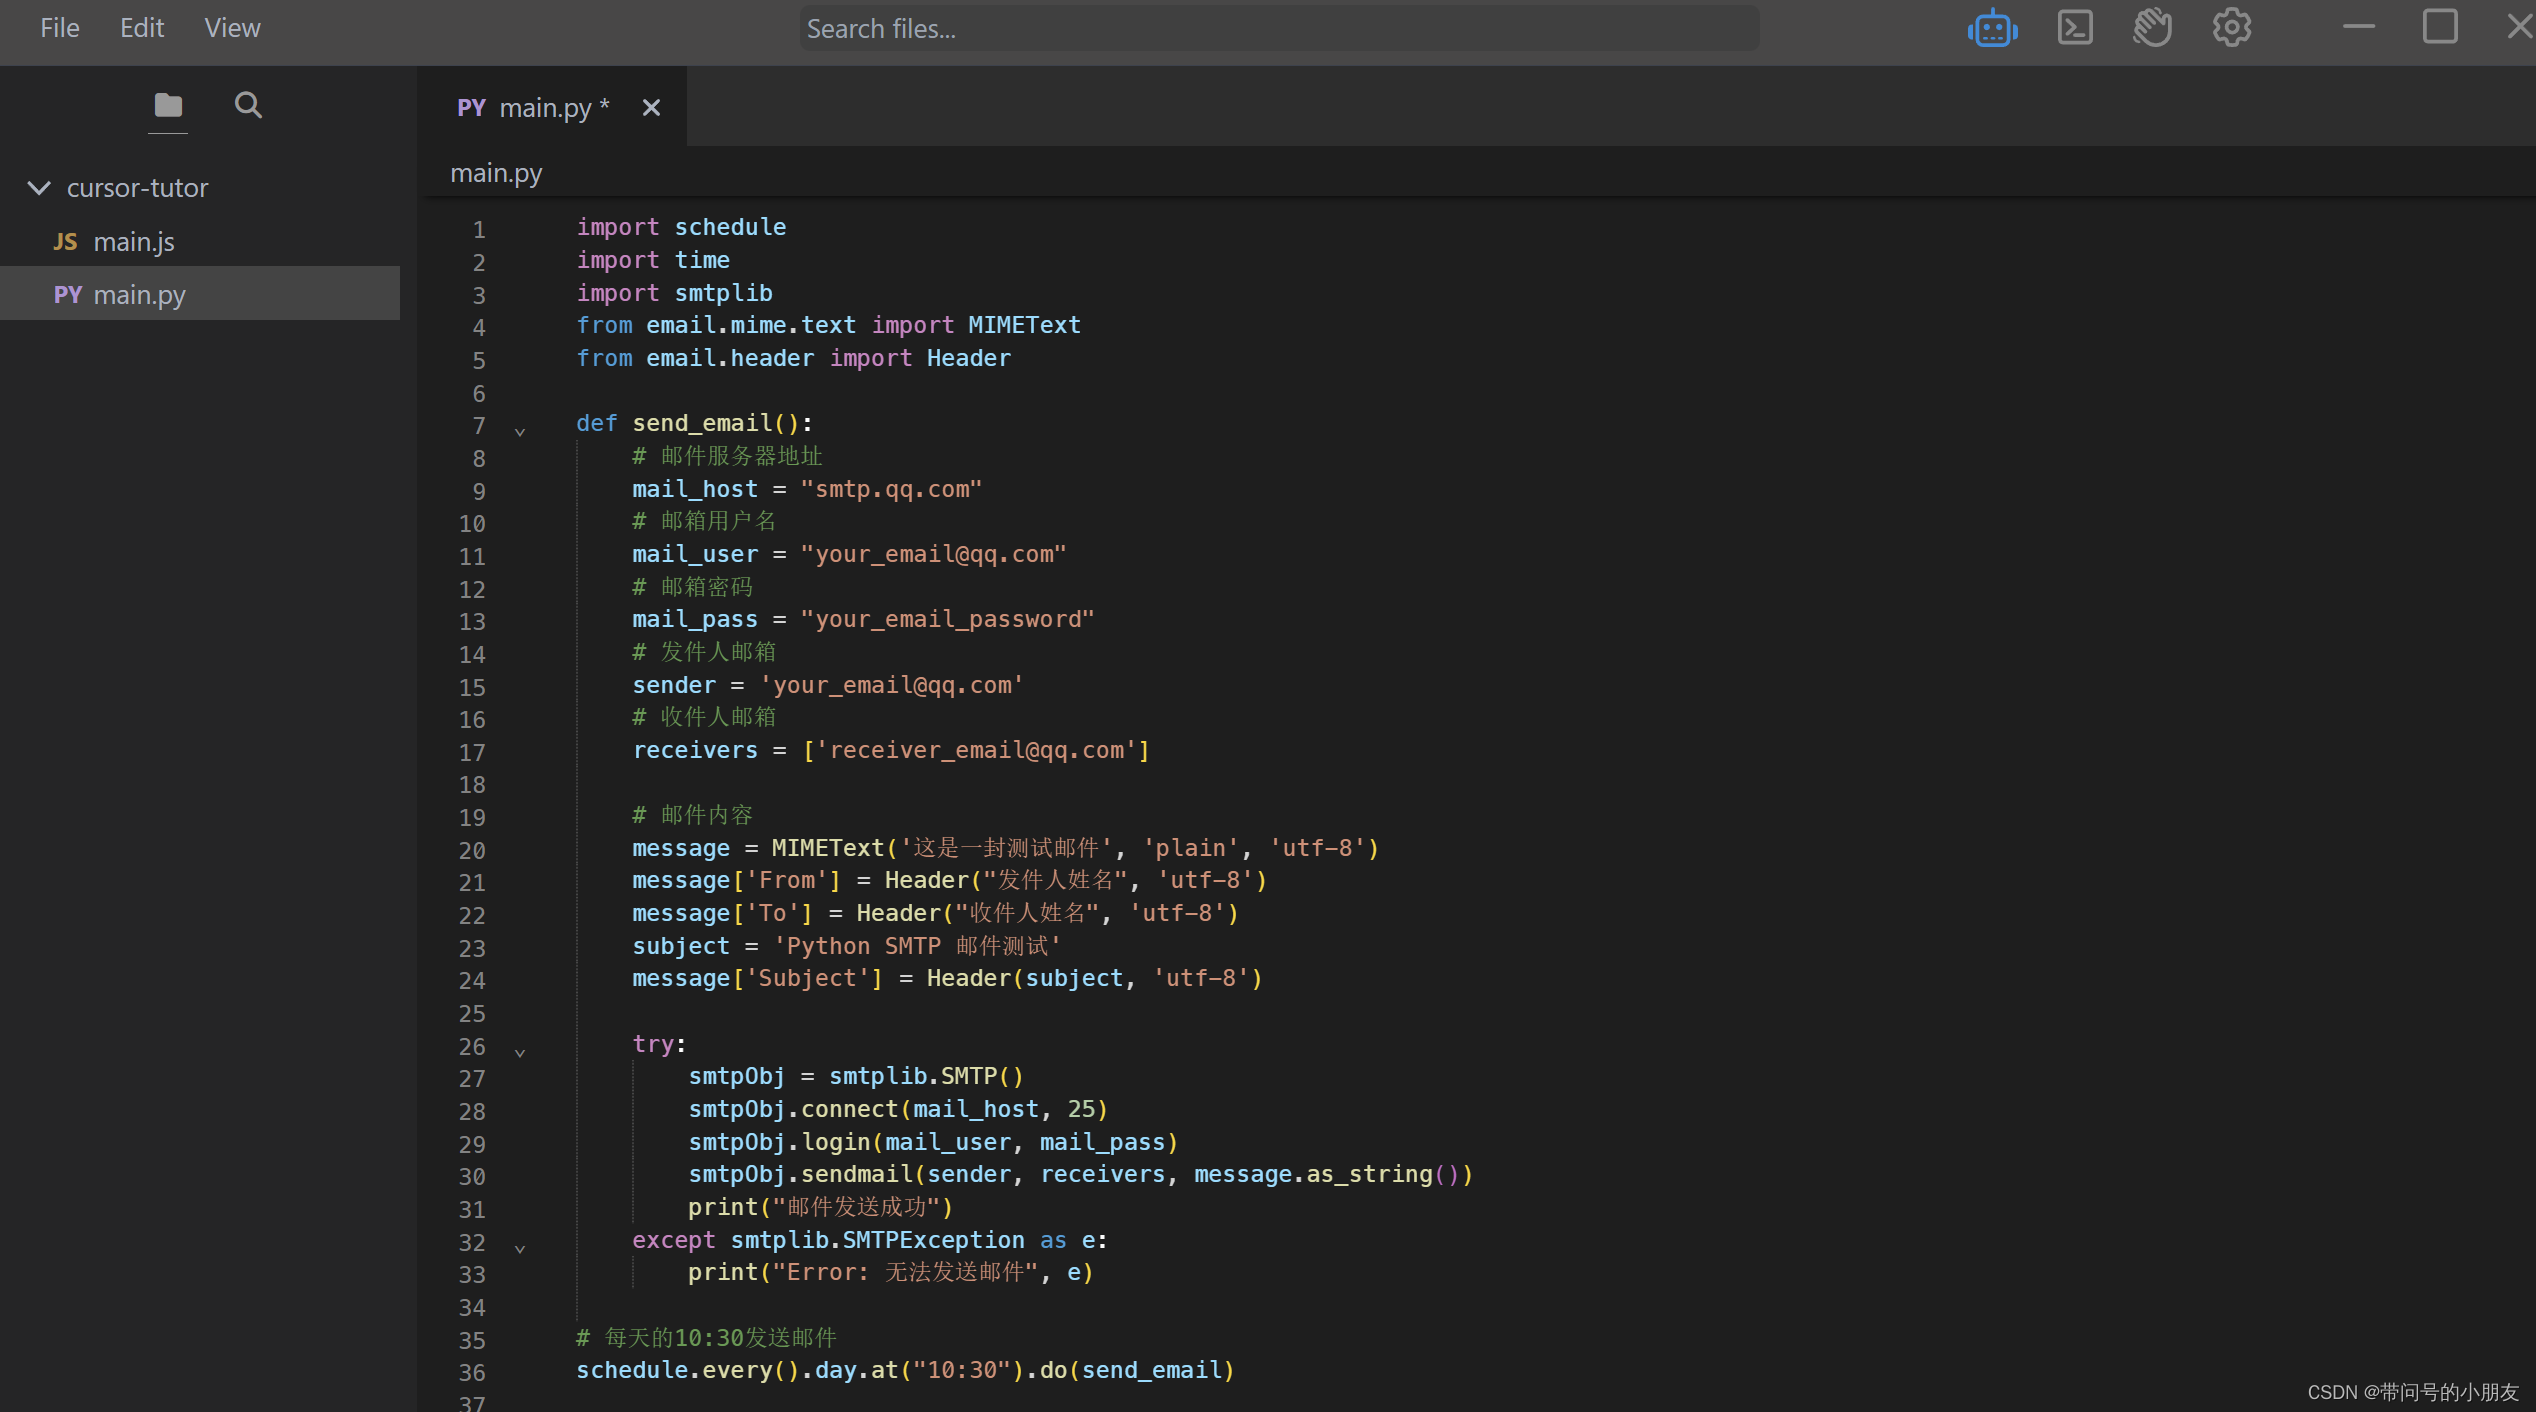The image size is (2536, 1412).
Task: Click line number 1 in the gutter
Action: coord(479,230)
